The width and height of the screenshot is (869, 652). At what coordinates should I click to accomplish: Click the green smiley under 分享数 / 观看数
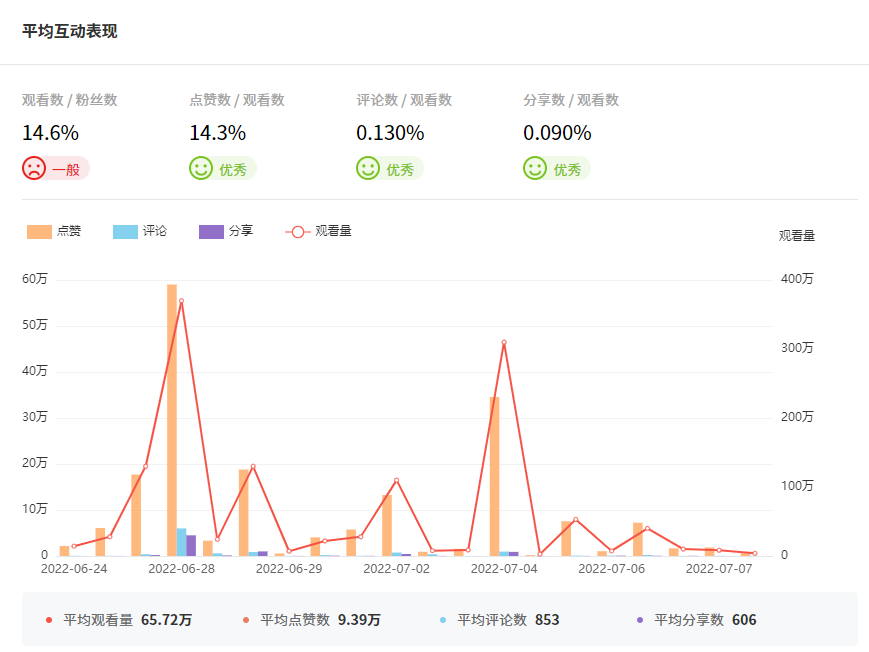[x=535, y=168]
